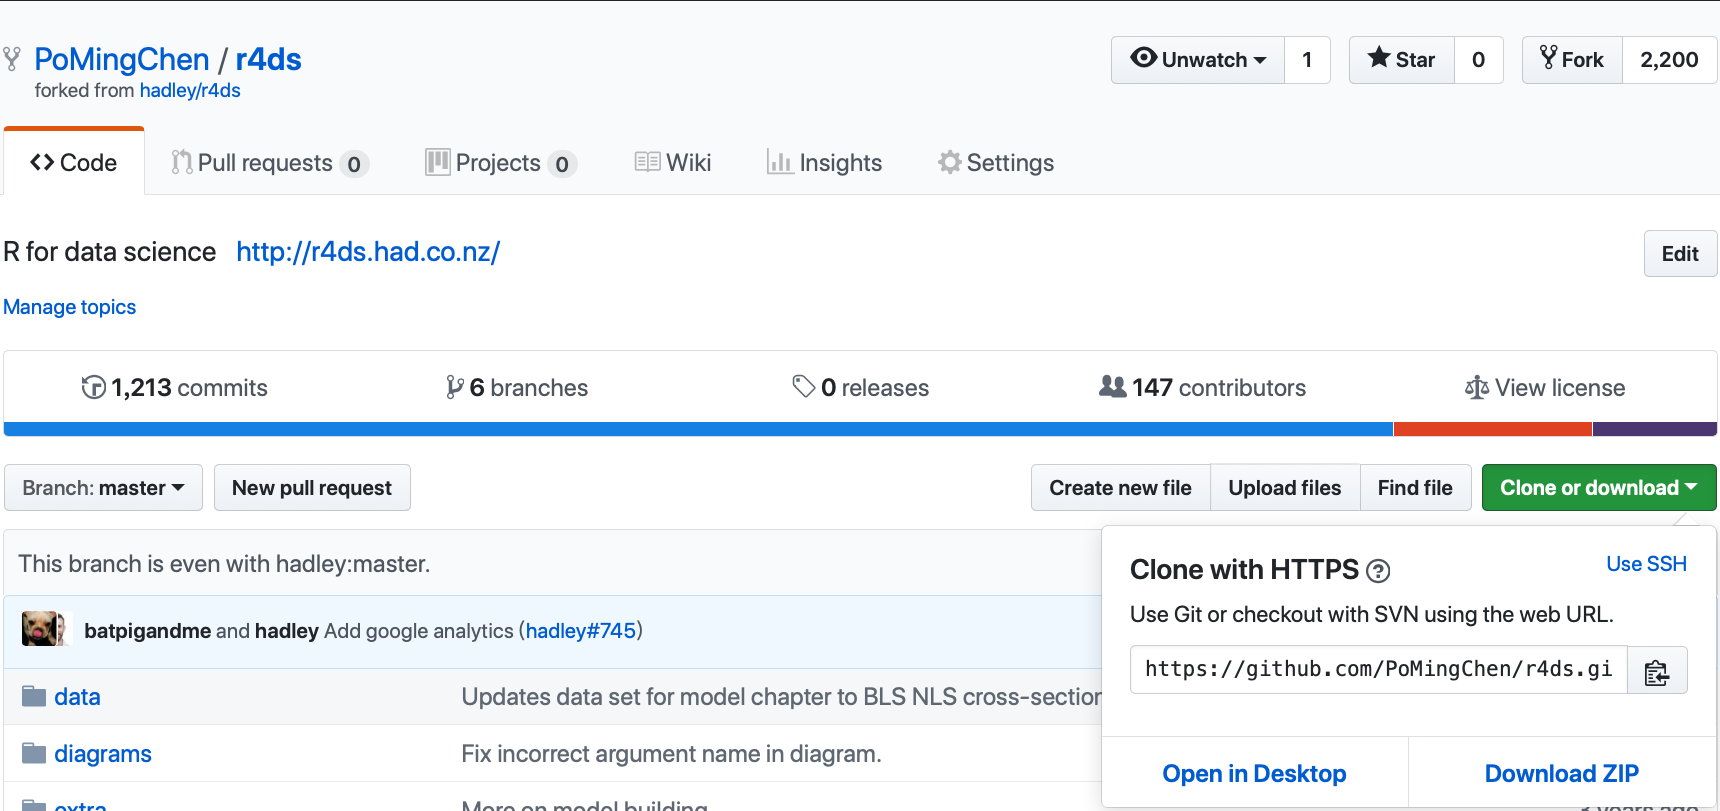Select the clone URL text field

point(1379,670)
